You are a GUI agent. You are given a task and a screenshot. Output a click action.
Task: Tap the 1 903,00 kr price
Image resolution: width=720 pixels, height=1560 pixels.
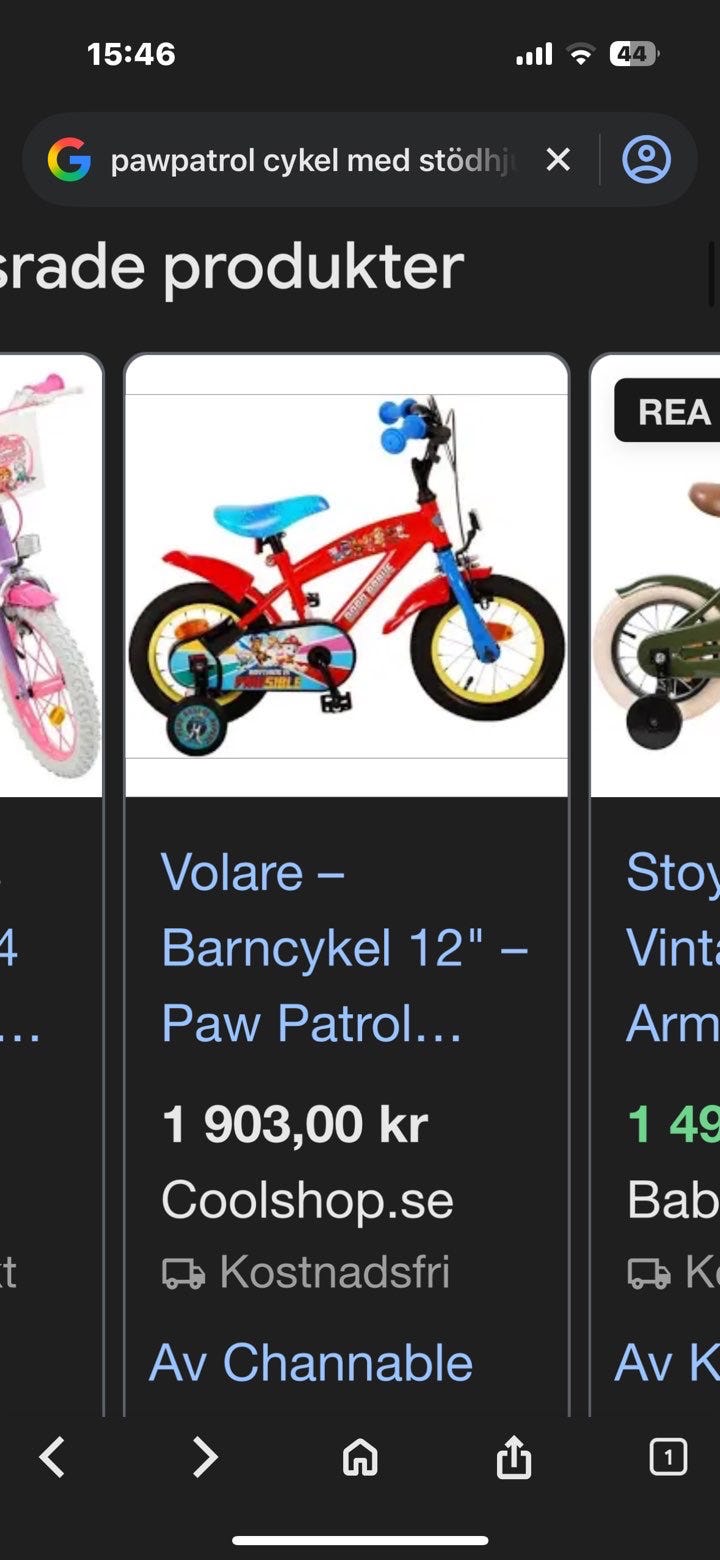pos(295,1125)
